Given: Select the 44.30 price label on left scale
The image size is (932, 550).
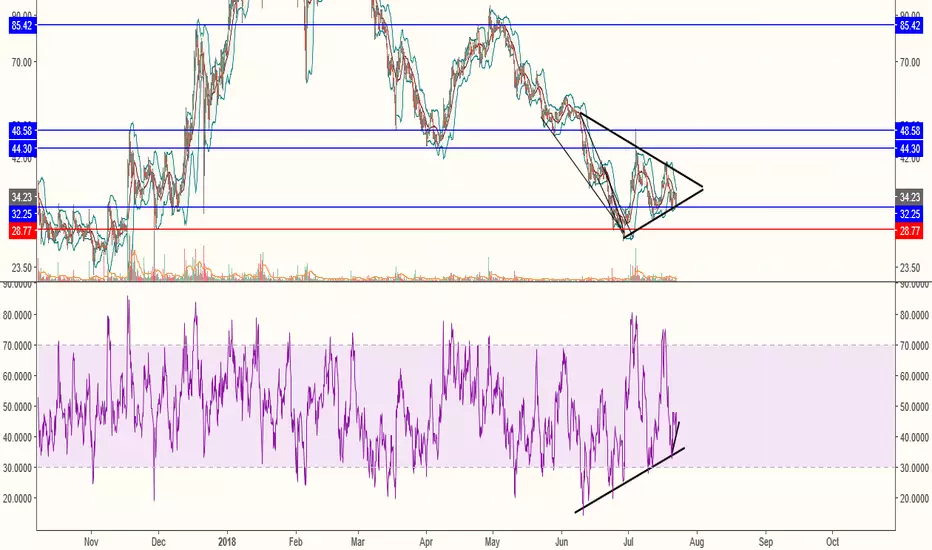Looking at the screenshot, I should pyautogui.click(x=22, y=148).
